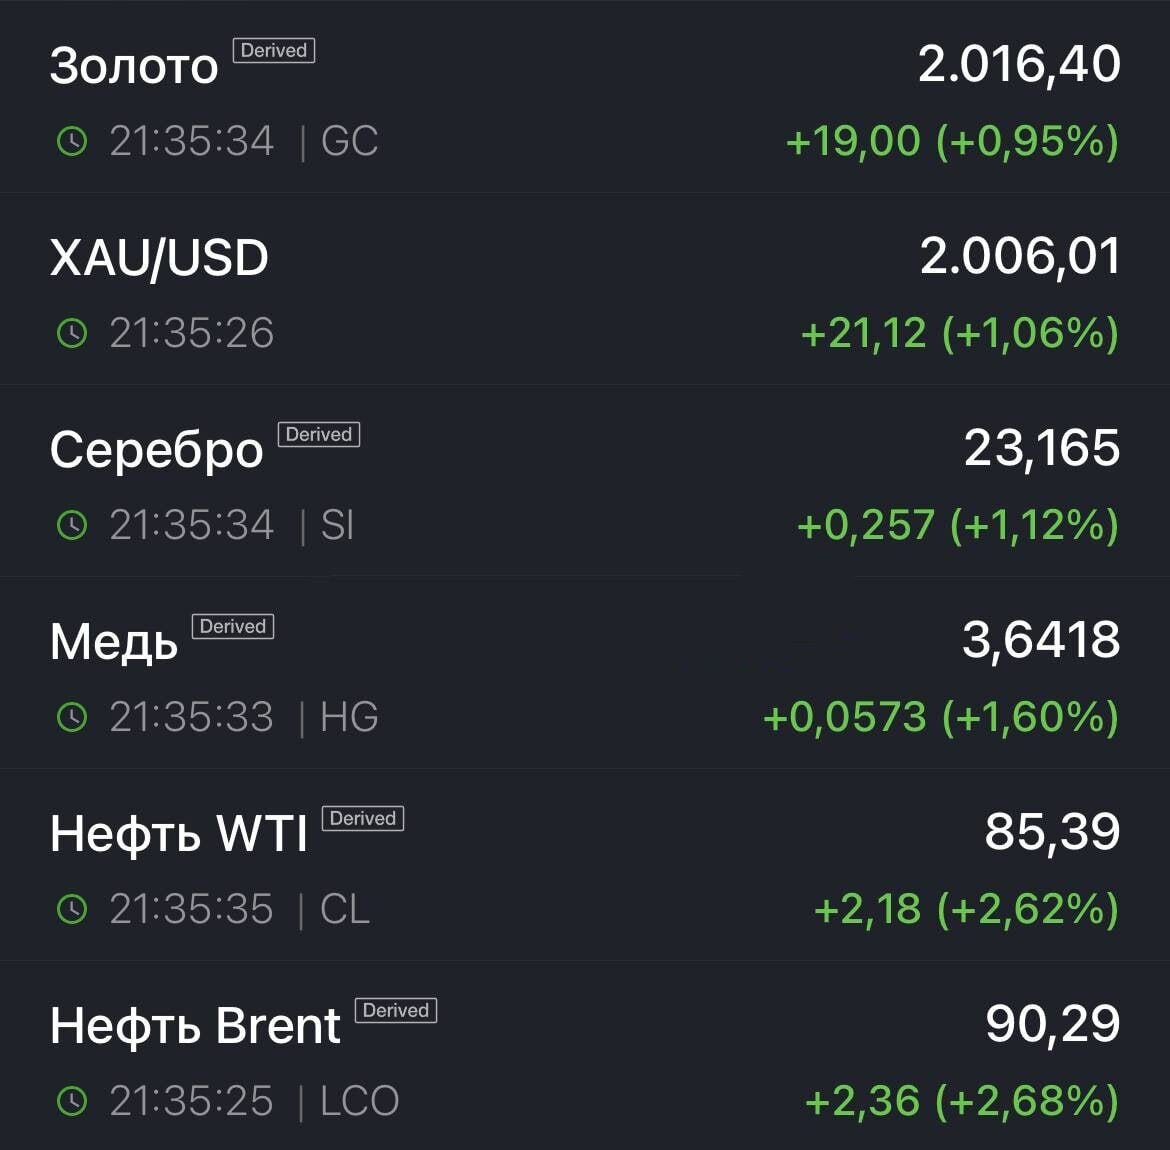
Task: Click the clock icon beside the Серебро timestamp
Action: [71, 525]
